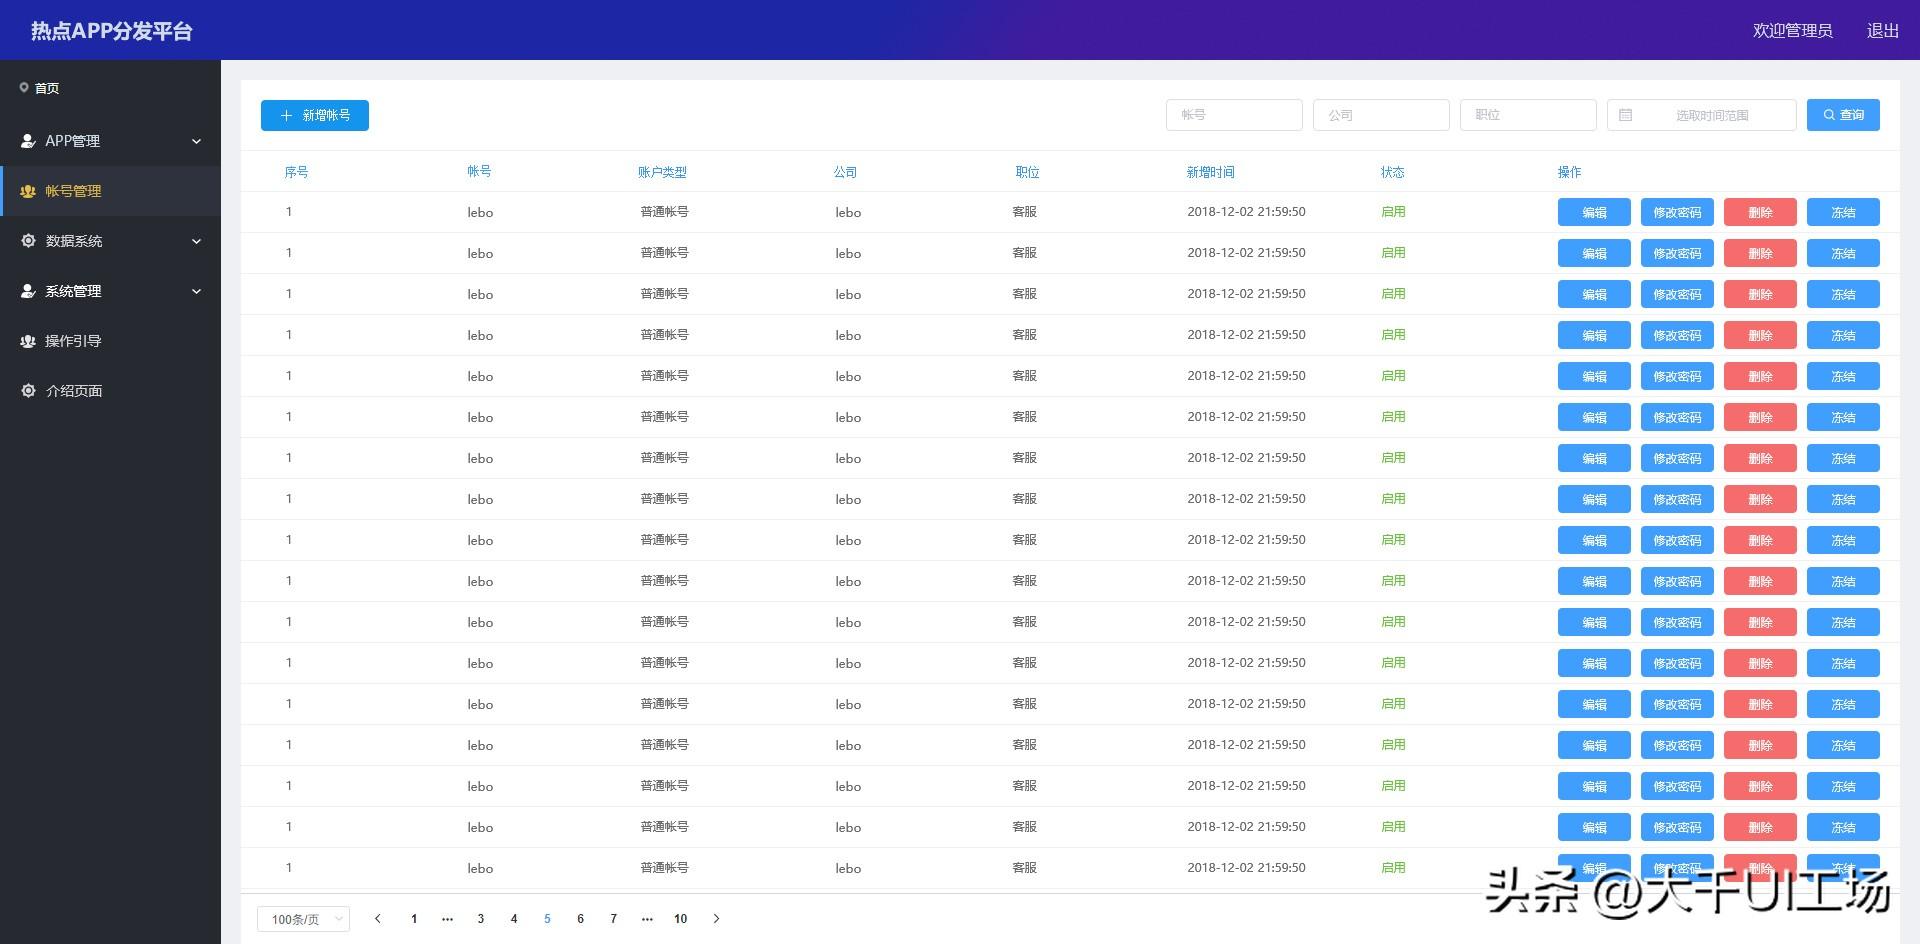The height and width of the screenshot is (944, 1920).
Task: Click 修改密码 in the sixth table row
Action: pos(1677,417)
